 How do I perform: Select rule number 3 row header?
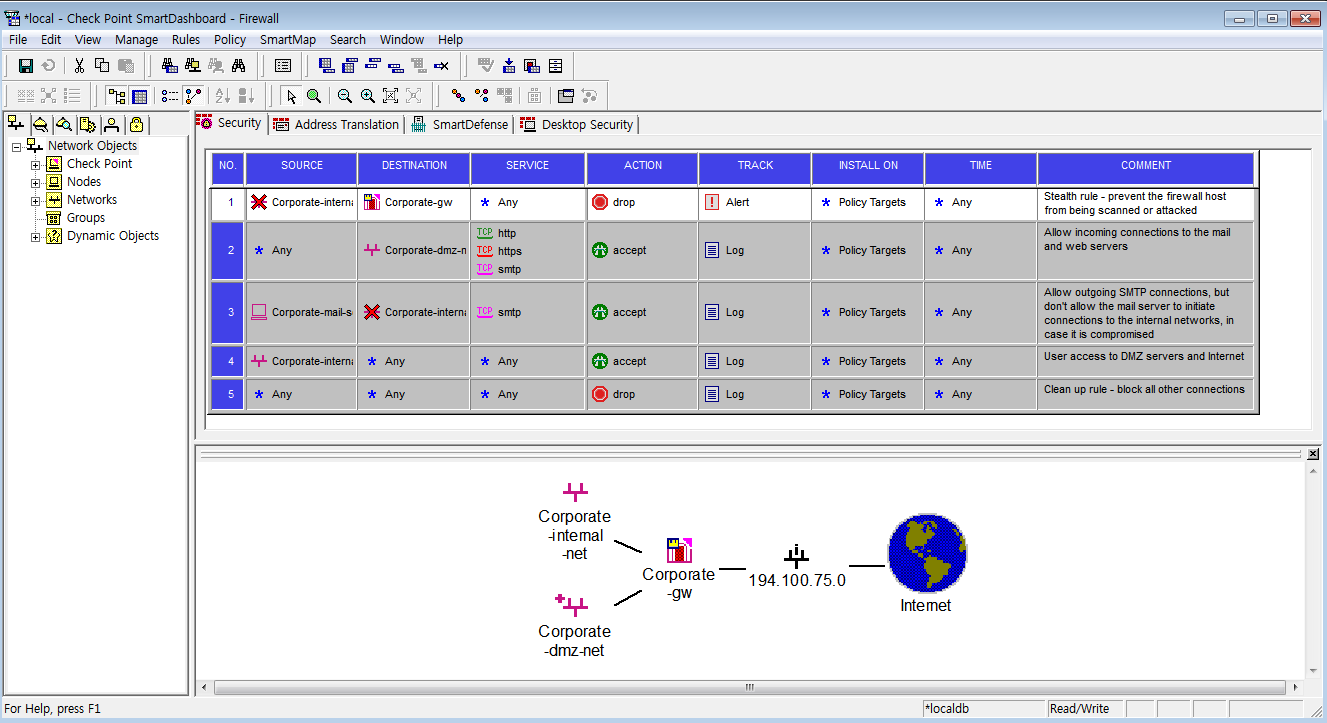[227, 313]
